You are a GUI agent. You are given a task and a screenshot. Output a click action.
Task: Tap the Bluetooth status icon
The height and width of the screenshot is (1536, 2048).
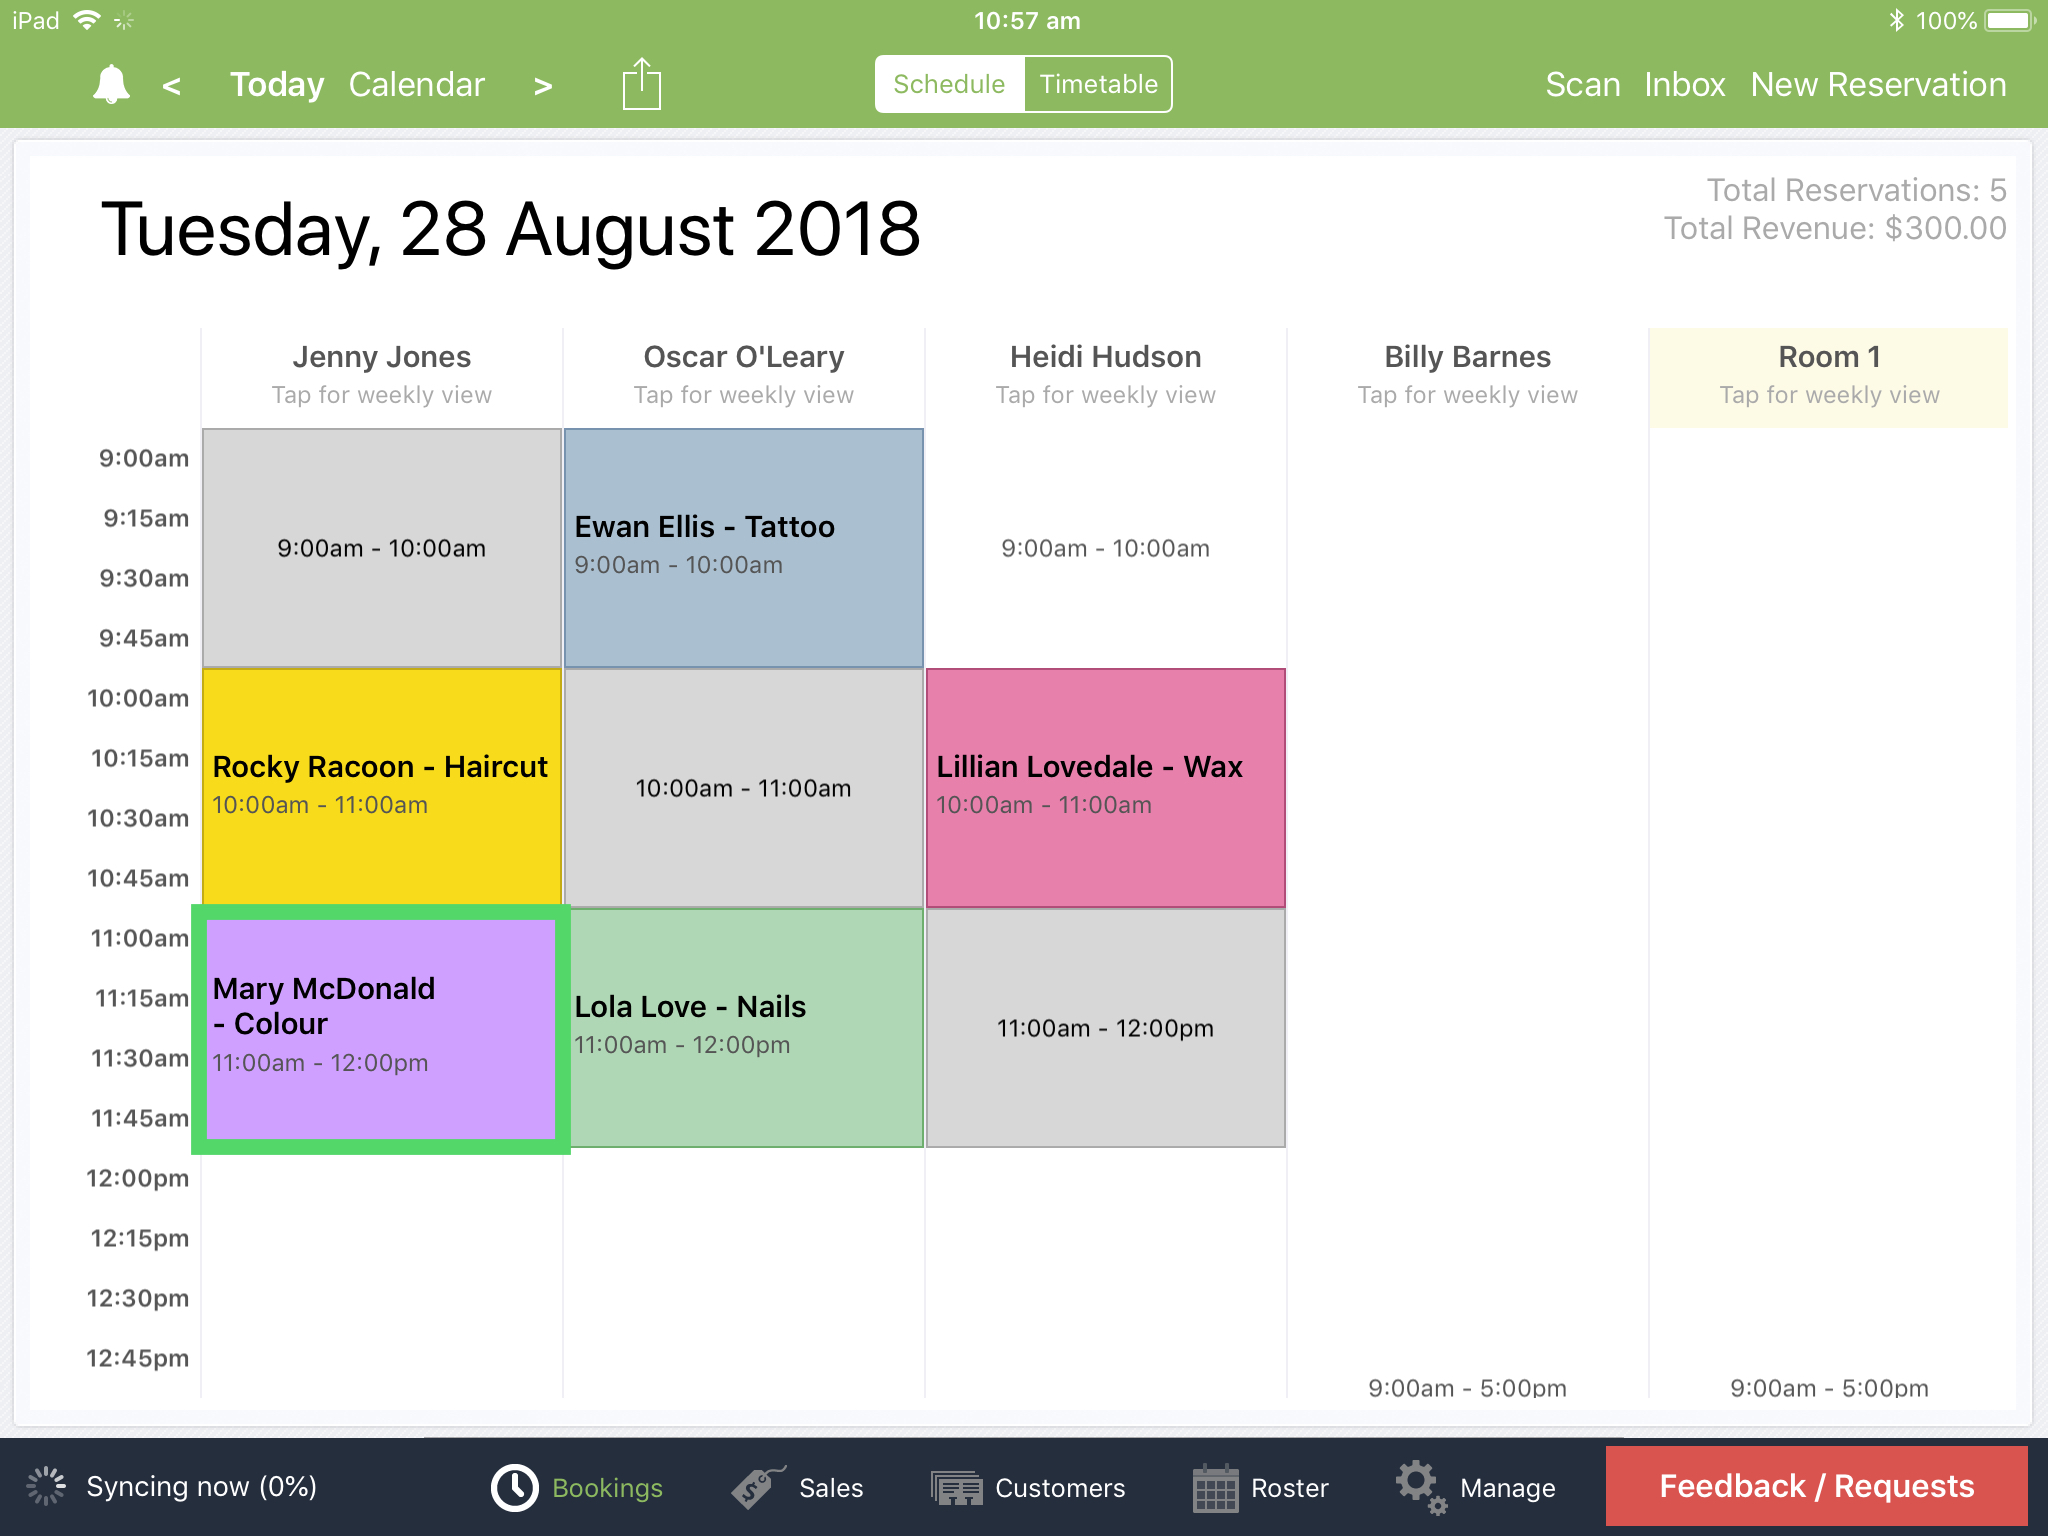(x=1896, y=20)
